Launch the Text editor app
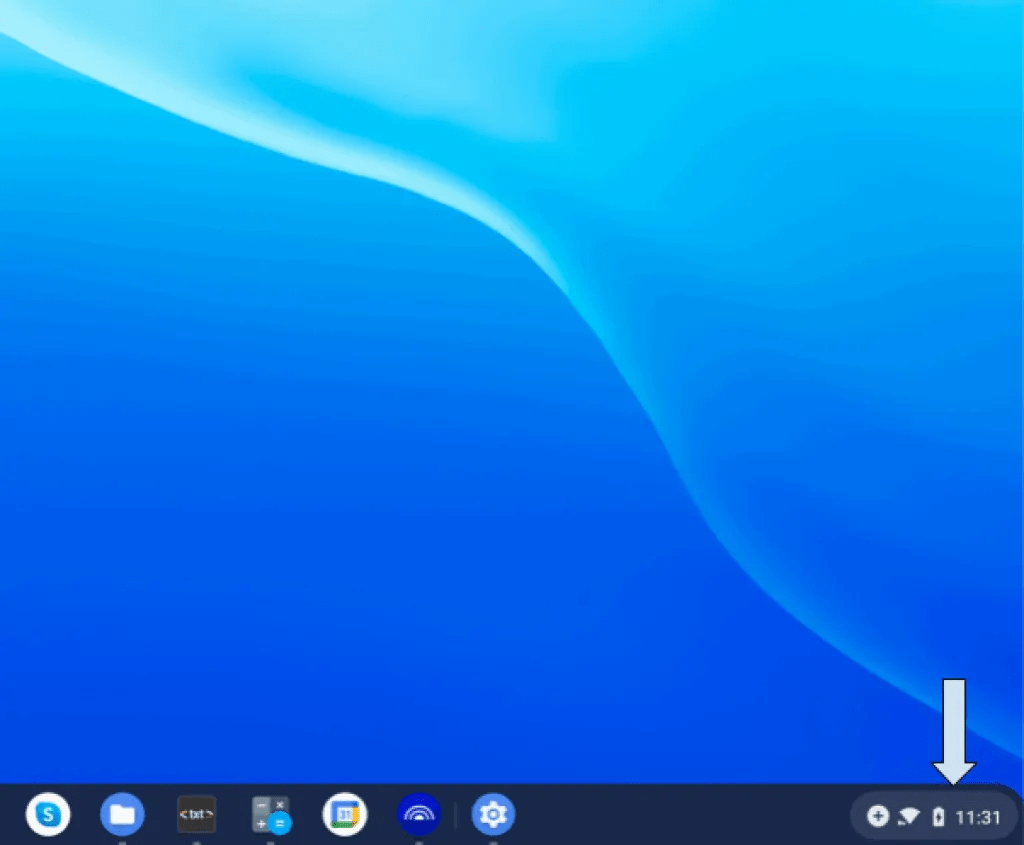1024x845 pixels. click(196, 815)
